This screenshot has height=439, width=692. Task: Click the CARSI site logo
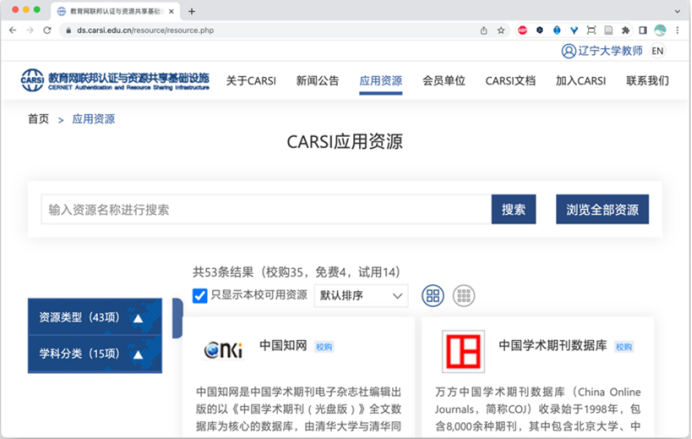[115, 80]
